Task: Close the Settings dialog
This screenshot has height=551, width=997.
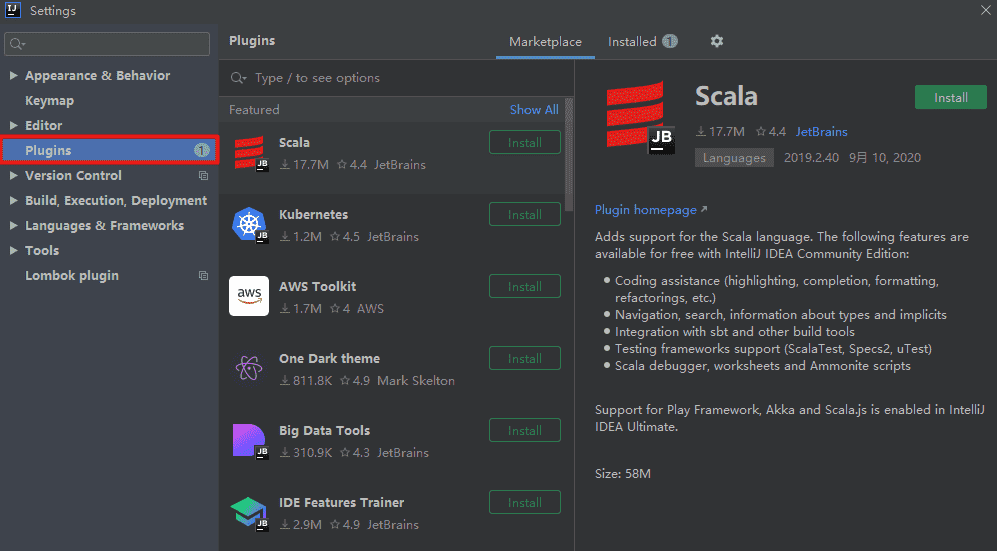Action: click(986, 10)
